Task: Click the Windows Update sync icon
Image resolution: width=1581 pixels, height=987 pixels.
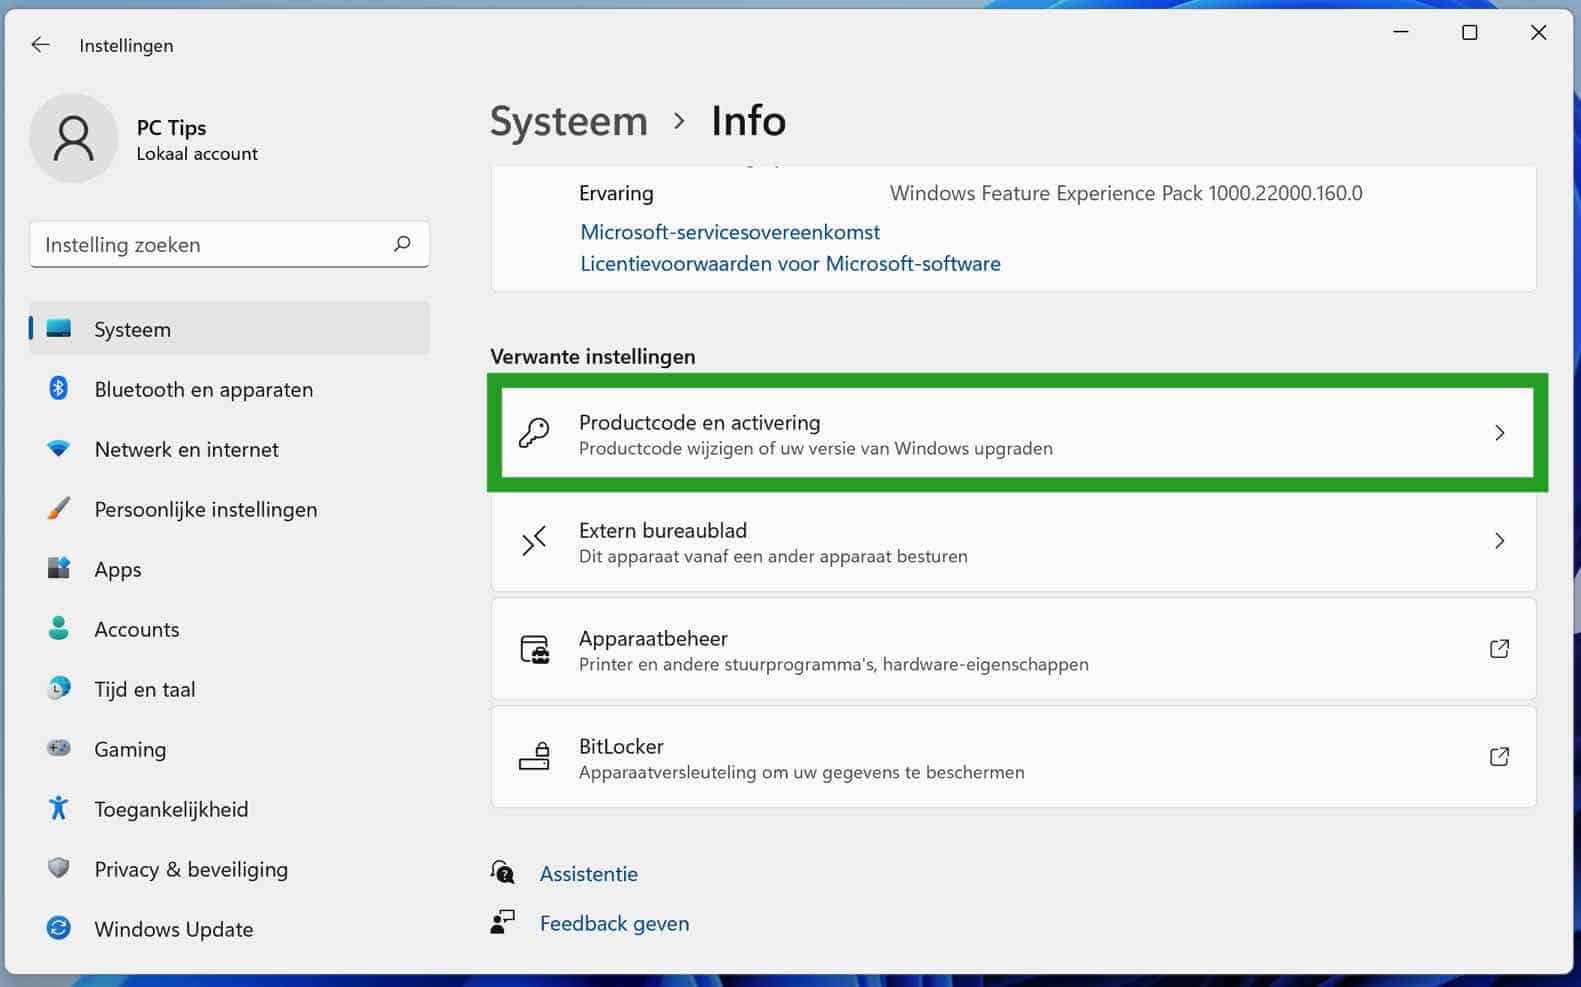Action: 59,928
